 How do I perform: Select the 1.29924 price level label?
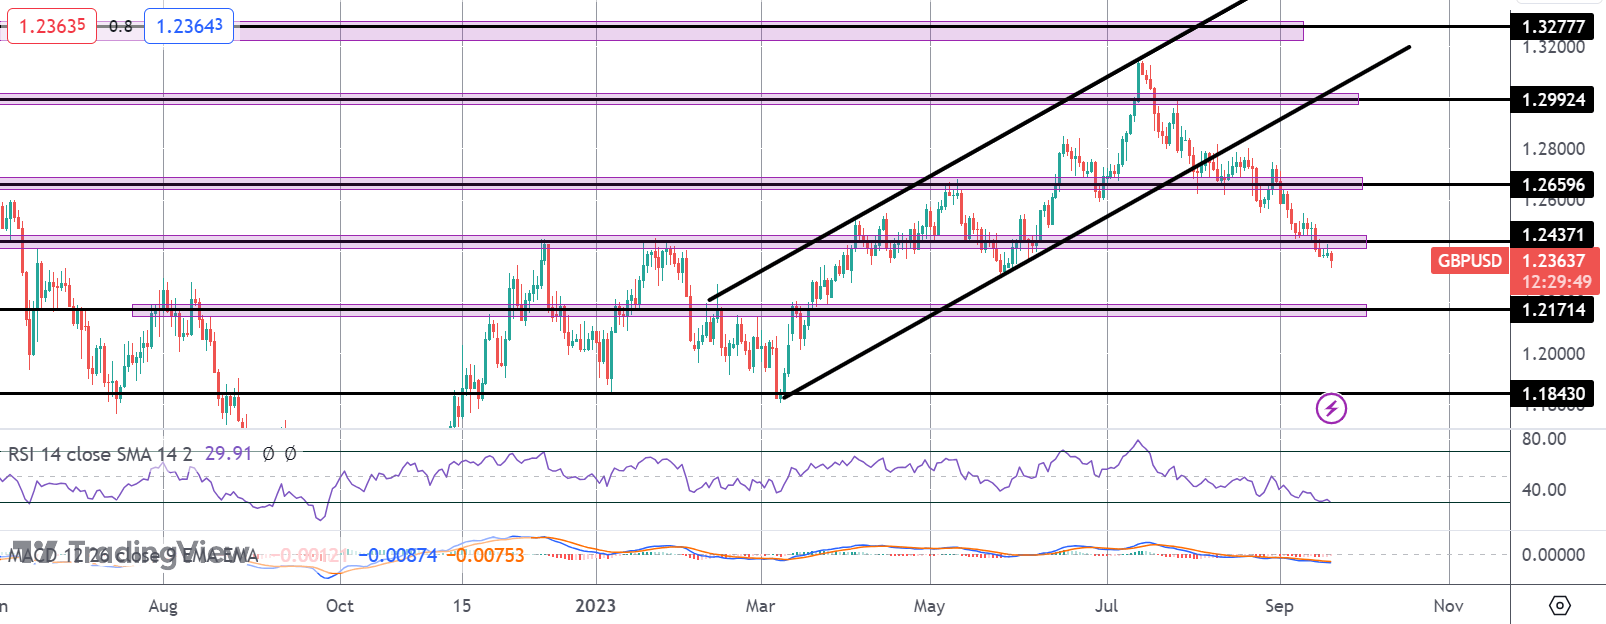(x=1553, y=100)
